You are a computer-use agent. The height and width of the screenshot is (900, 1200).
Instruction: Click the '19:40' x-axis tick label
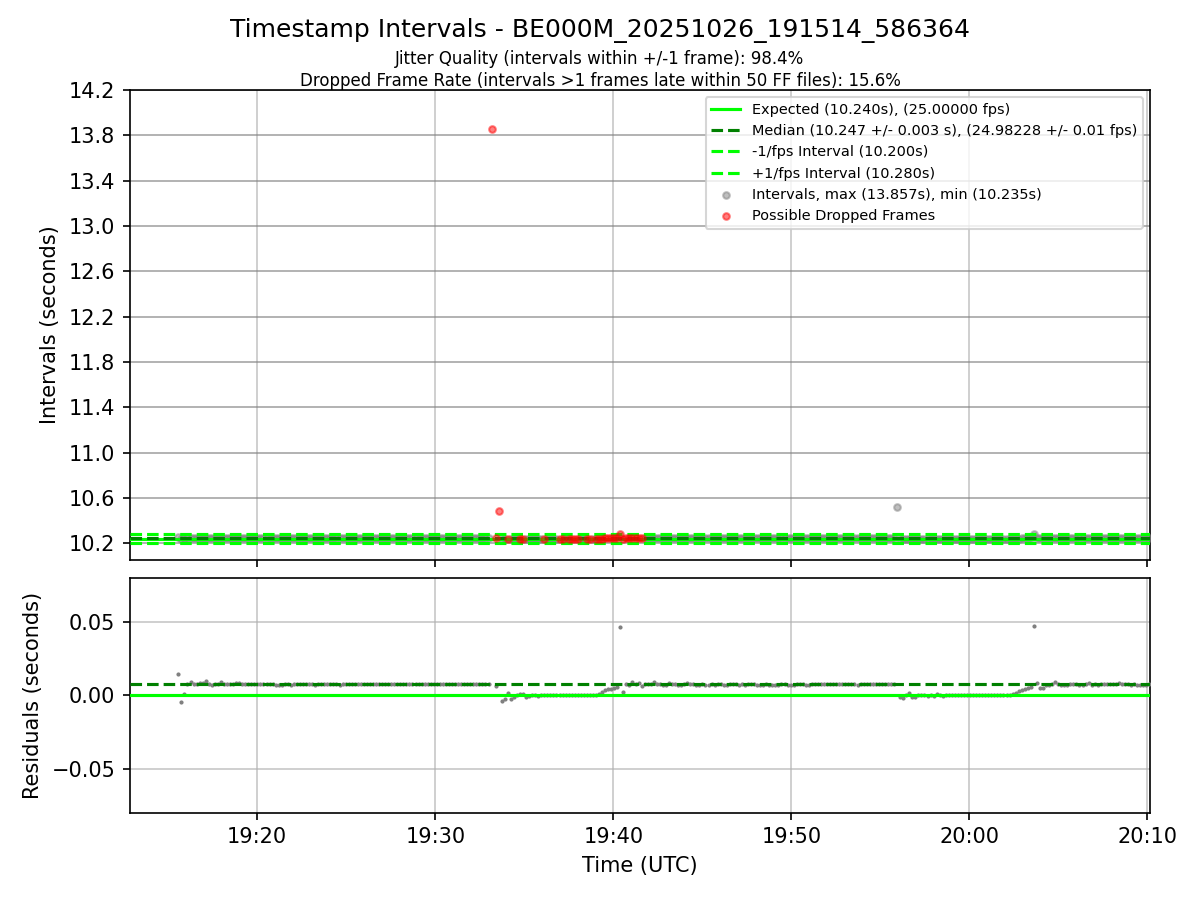coord(613,834)
